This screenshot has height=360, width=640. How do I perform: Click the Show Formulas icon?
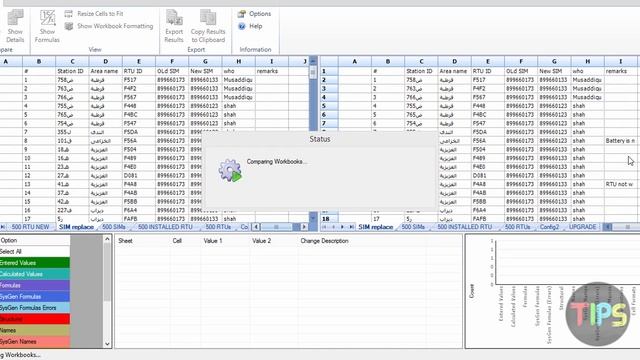tap(47, 26)
